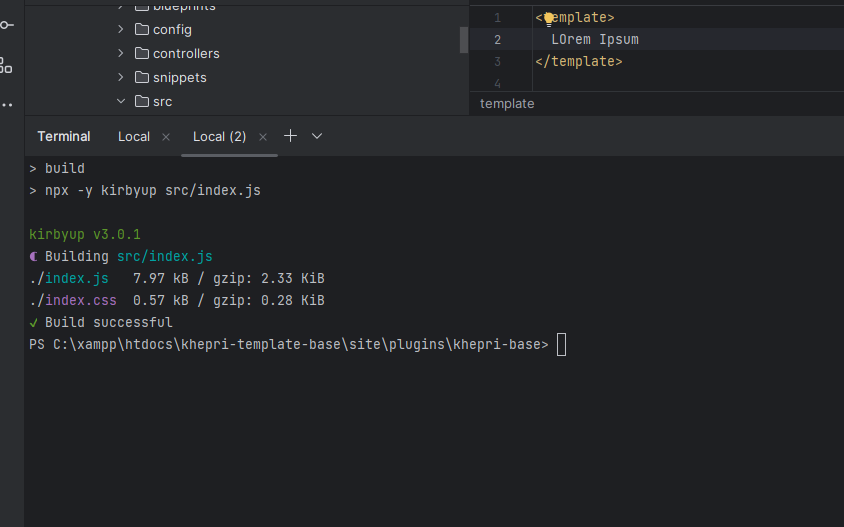Select the Local (2) terminal tab
Viewport: 844px width, 527px height.
[x=219, y=137]
